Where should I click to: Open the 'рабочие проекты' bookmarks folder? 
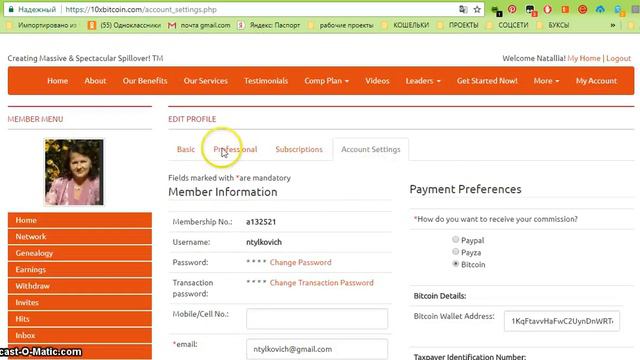pos(340,25)
